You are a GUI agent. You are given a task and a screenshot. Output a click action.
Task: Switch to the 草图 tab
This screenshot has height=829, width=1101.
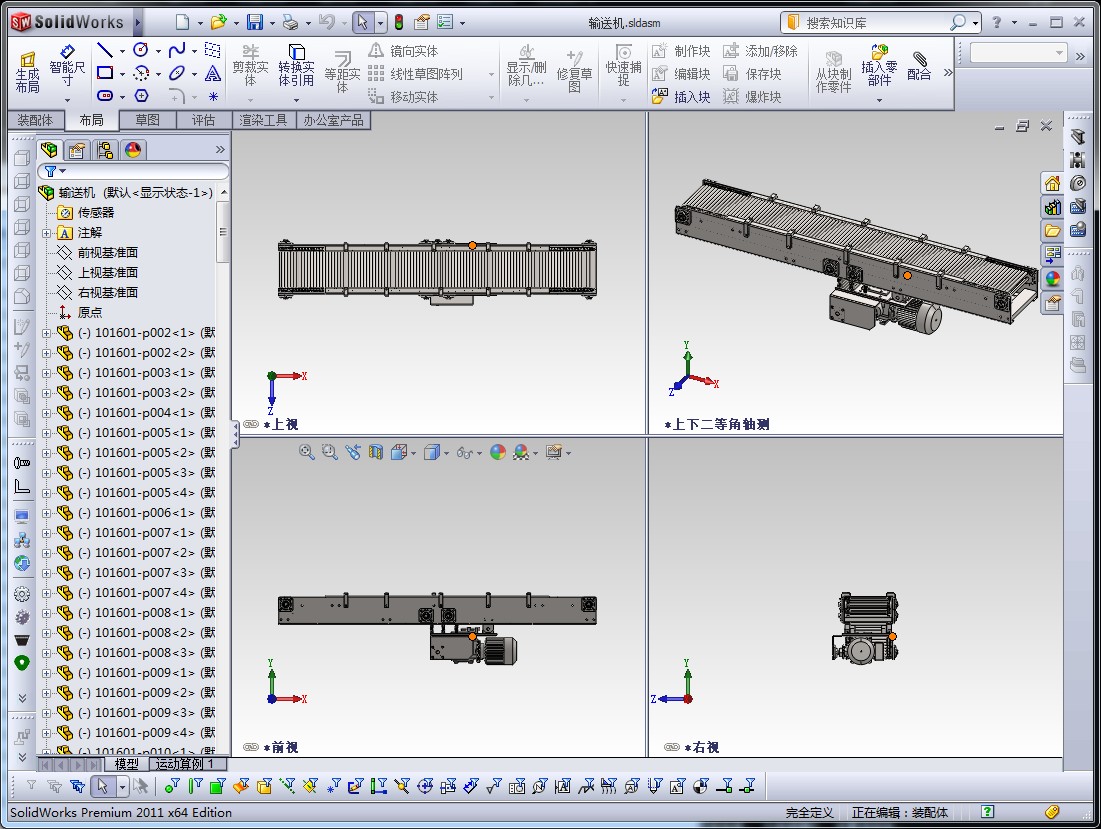[147, 121]
